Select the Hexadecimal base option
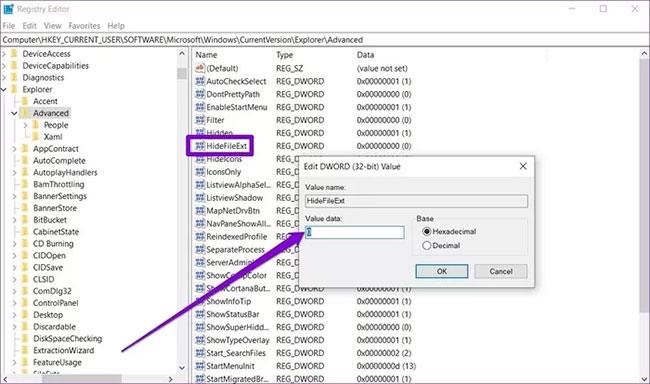650x384 pixels. tap(427, 231)
